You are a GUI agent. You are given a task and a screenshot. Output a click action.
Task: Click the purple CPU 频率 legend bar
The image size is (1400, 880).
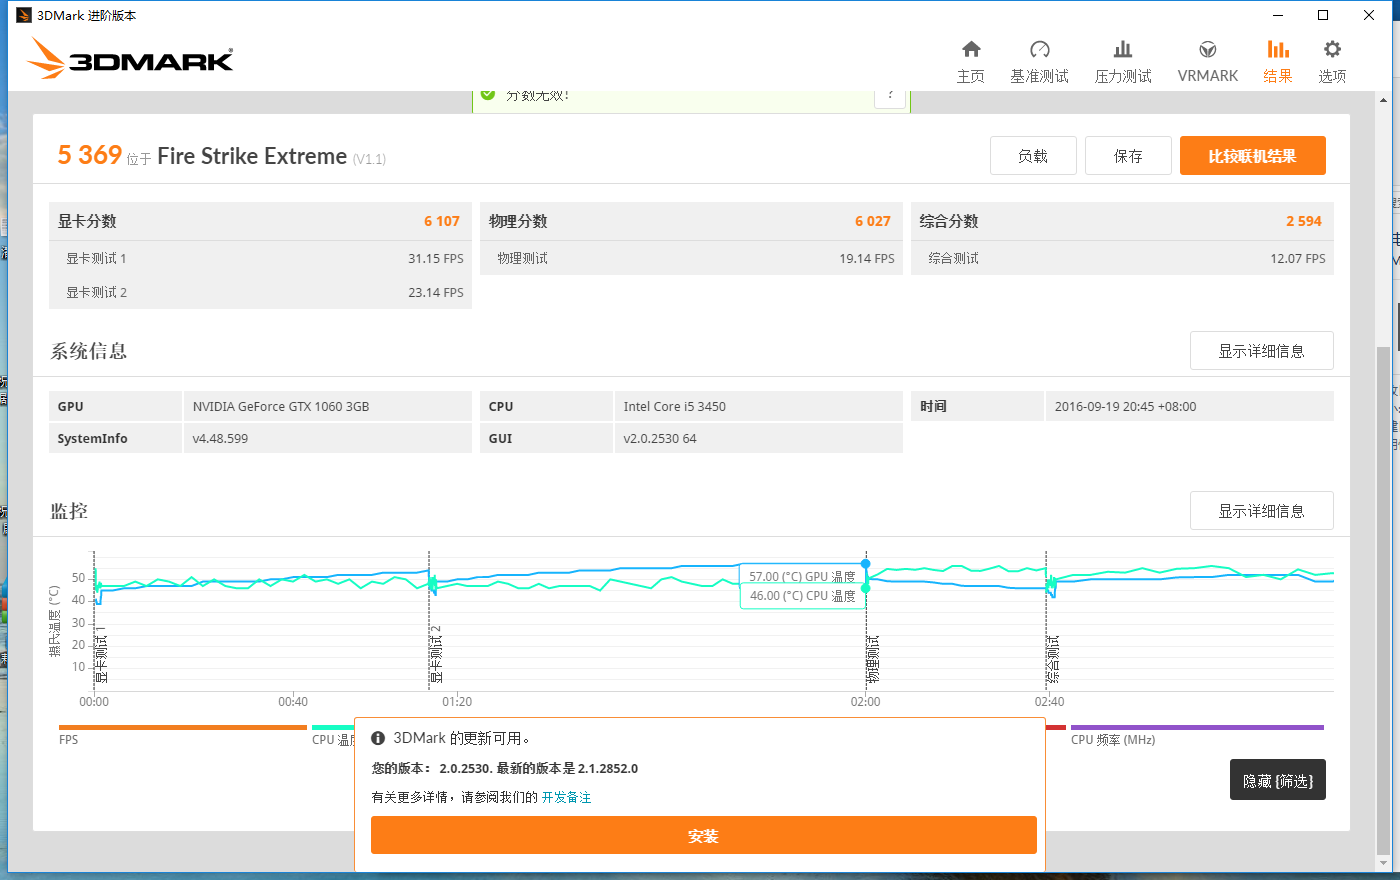(1197, 728)
